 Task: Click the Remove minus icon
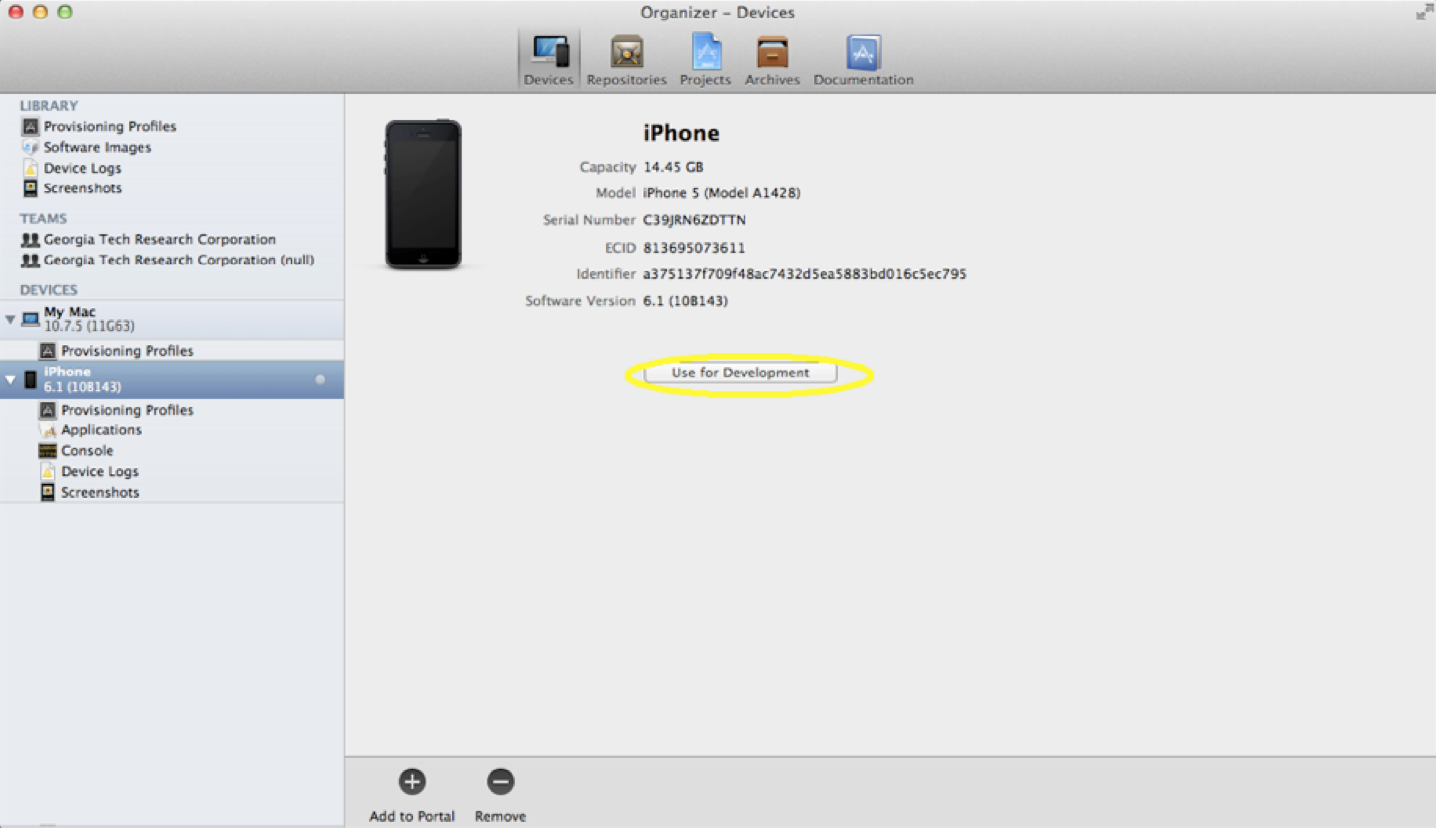pyautogui.click(x=500, y=782)
